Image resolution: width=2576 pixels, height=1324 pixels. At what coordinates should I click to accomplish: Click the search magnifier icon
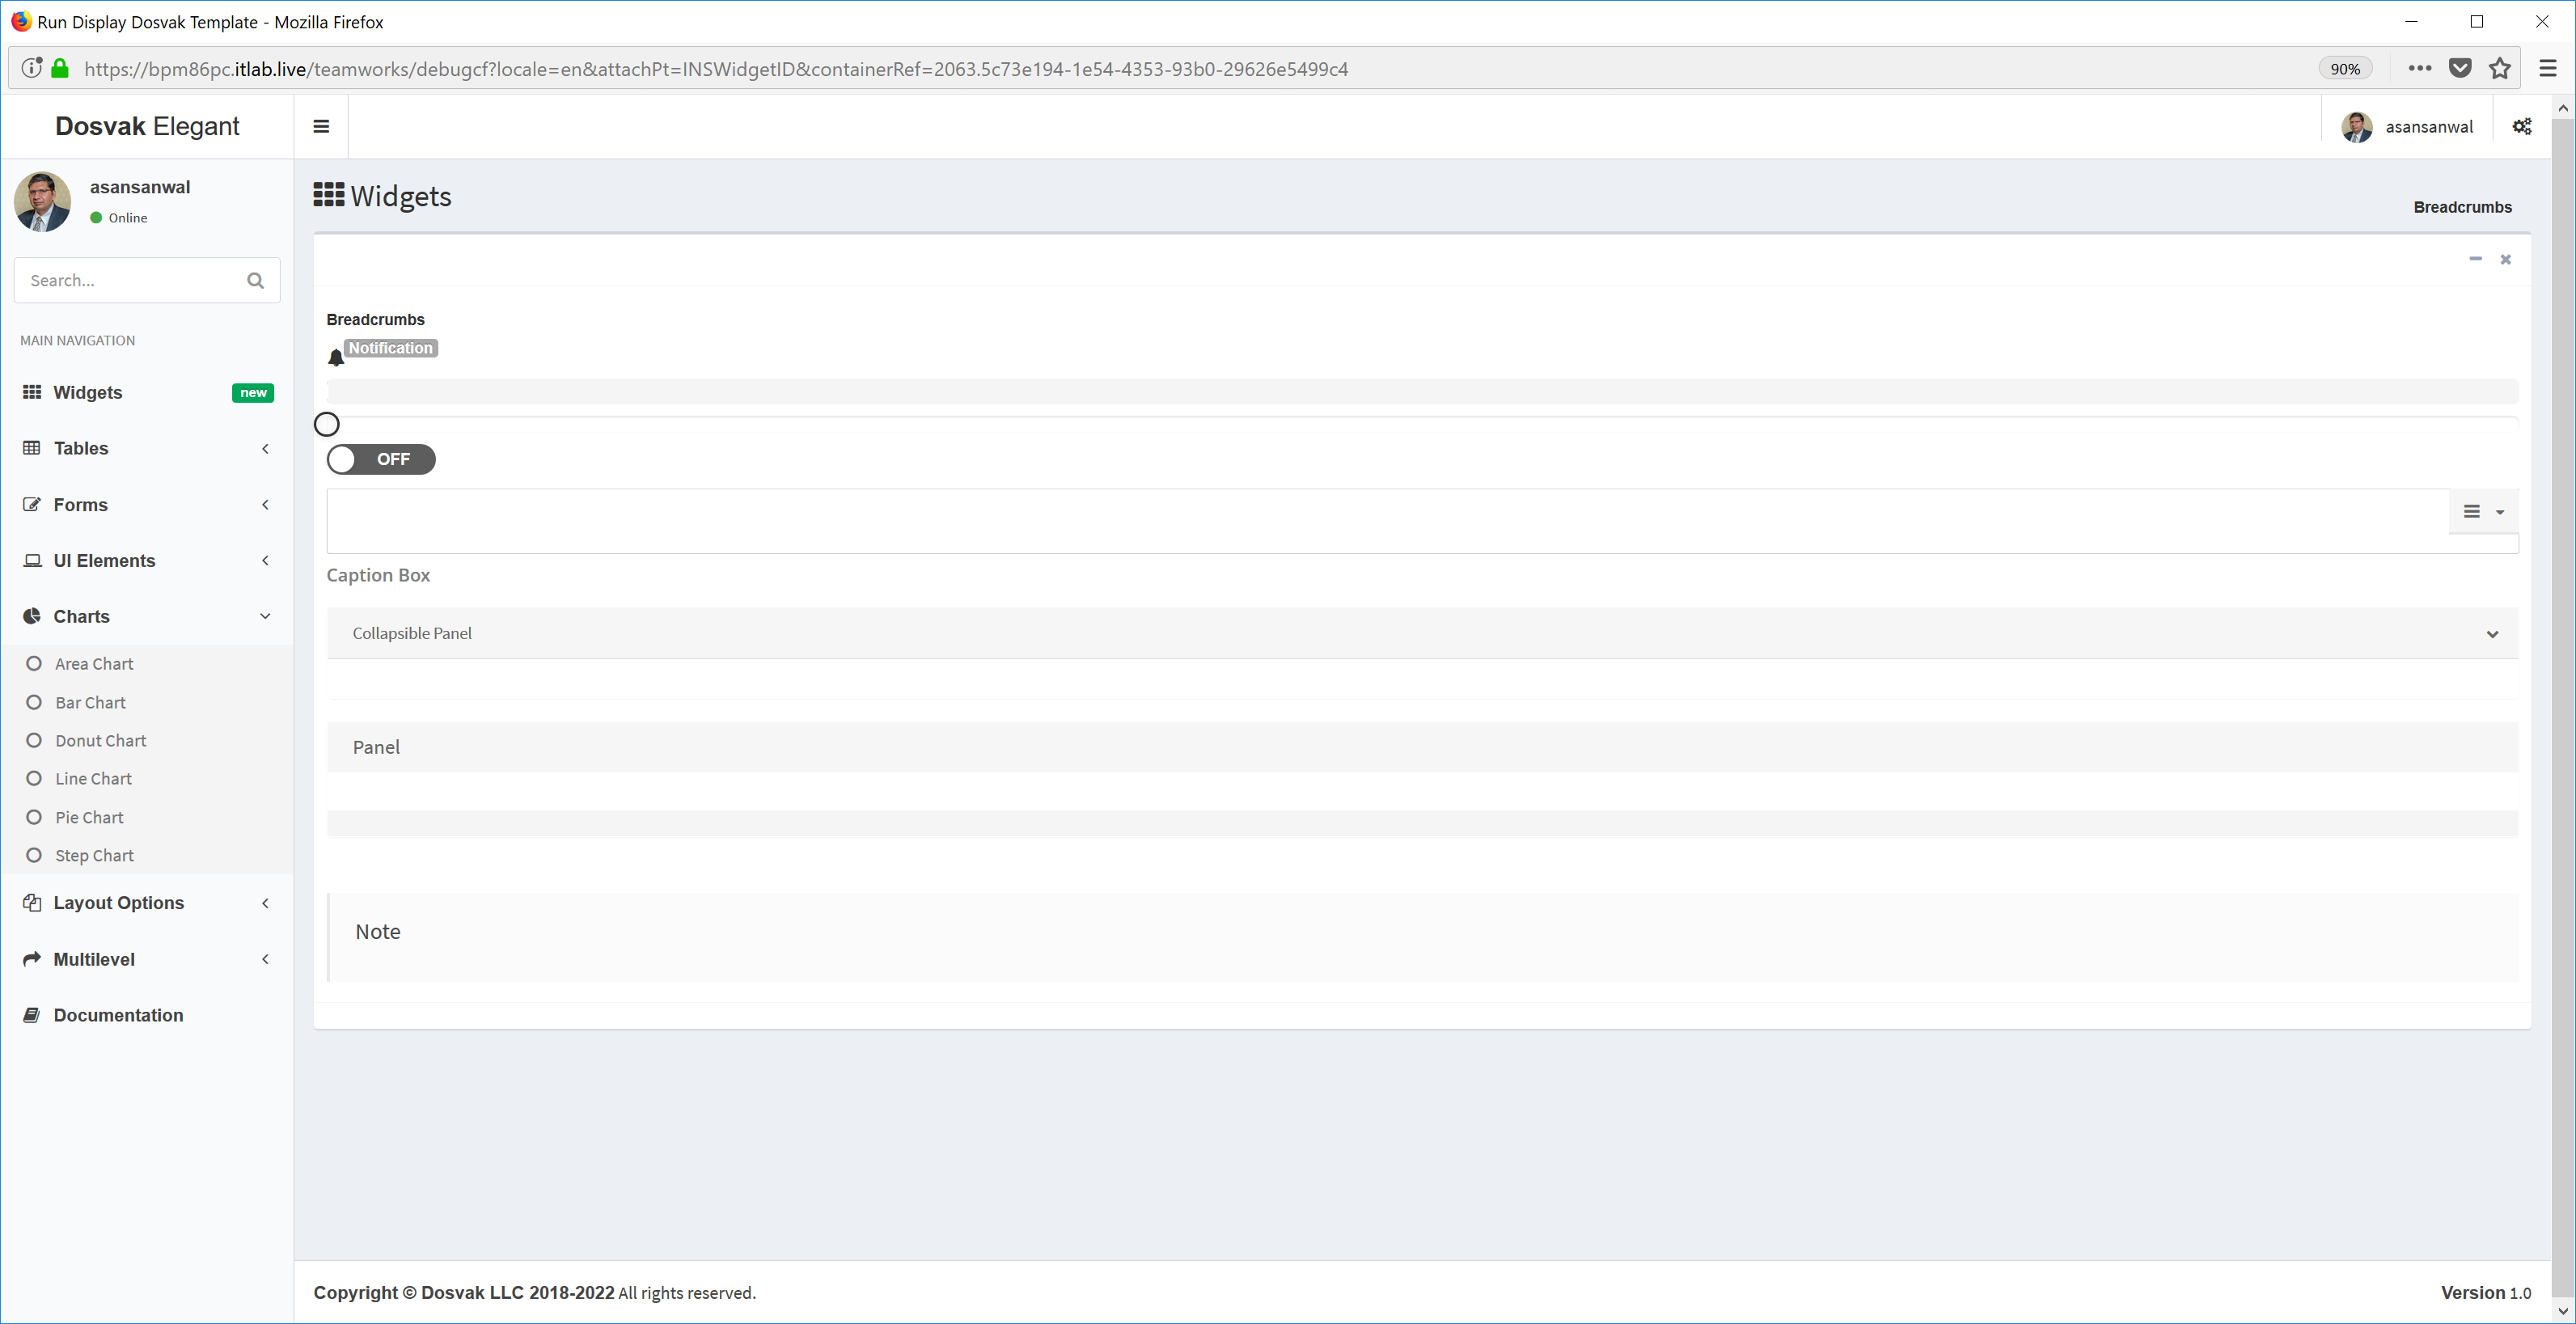coord(256,281)
